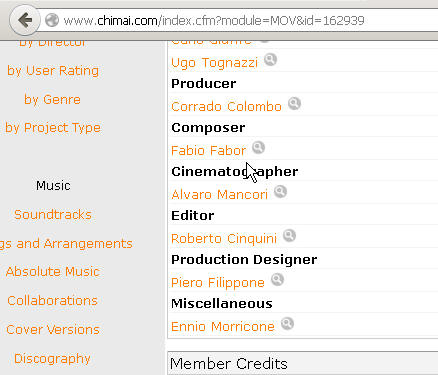Click magnifier icon beside Corrado Colombo

294,104
